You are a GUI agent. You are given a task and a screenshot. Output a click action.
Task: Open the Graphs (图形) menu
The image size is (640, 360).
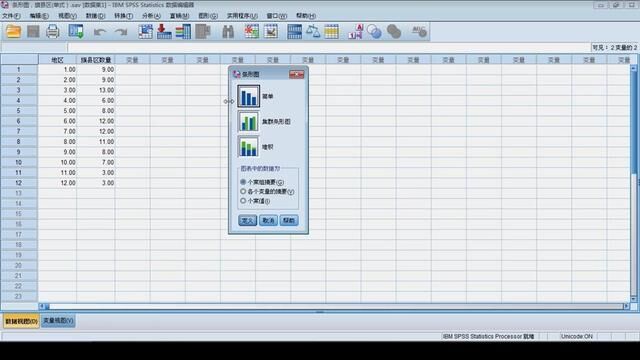[x=208, y=16]
